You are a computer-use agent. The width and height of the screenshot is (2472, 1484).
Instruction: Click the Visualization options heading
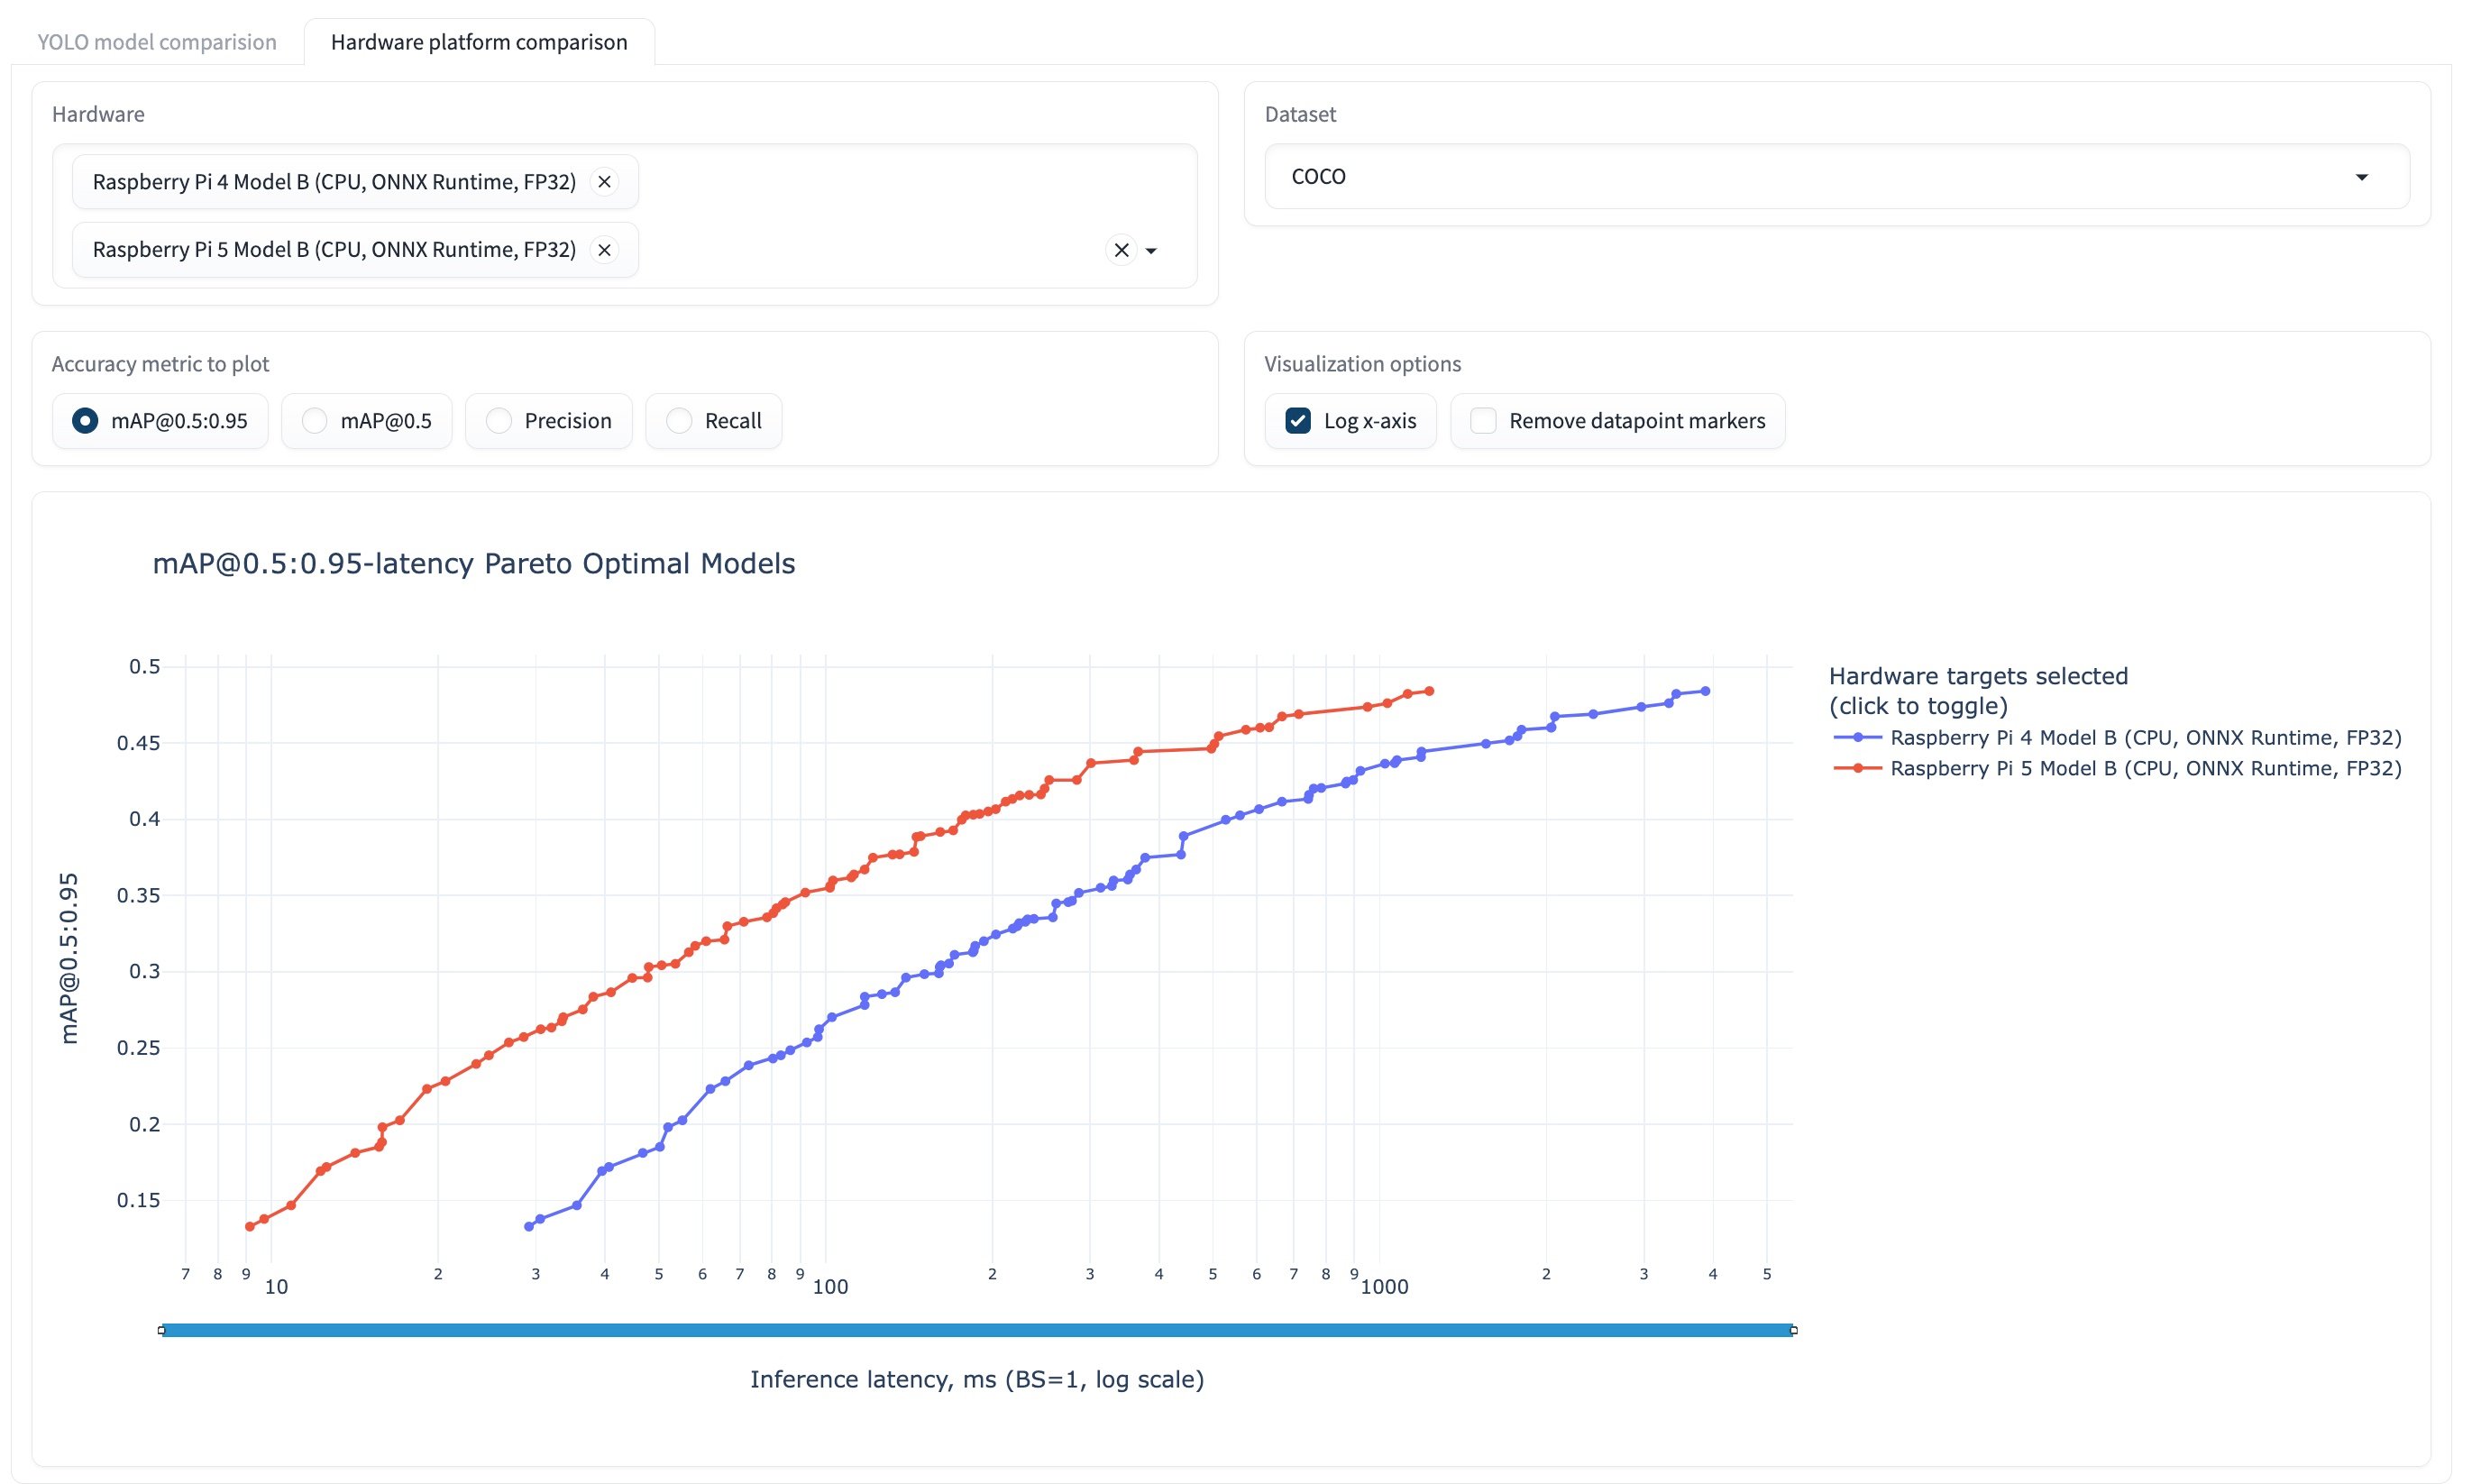[x=1362, y=364]
